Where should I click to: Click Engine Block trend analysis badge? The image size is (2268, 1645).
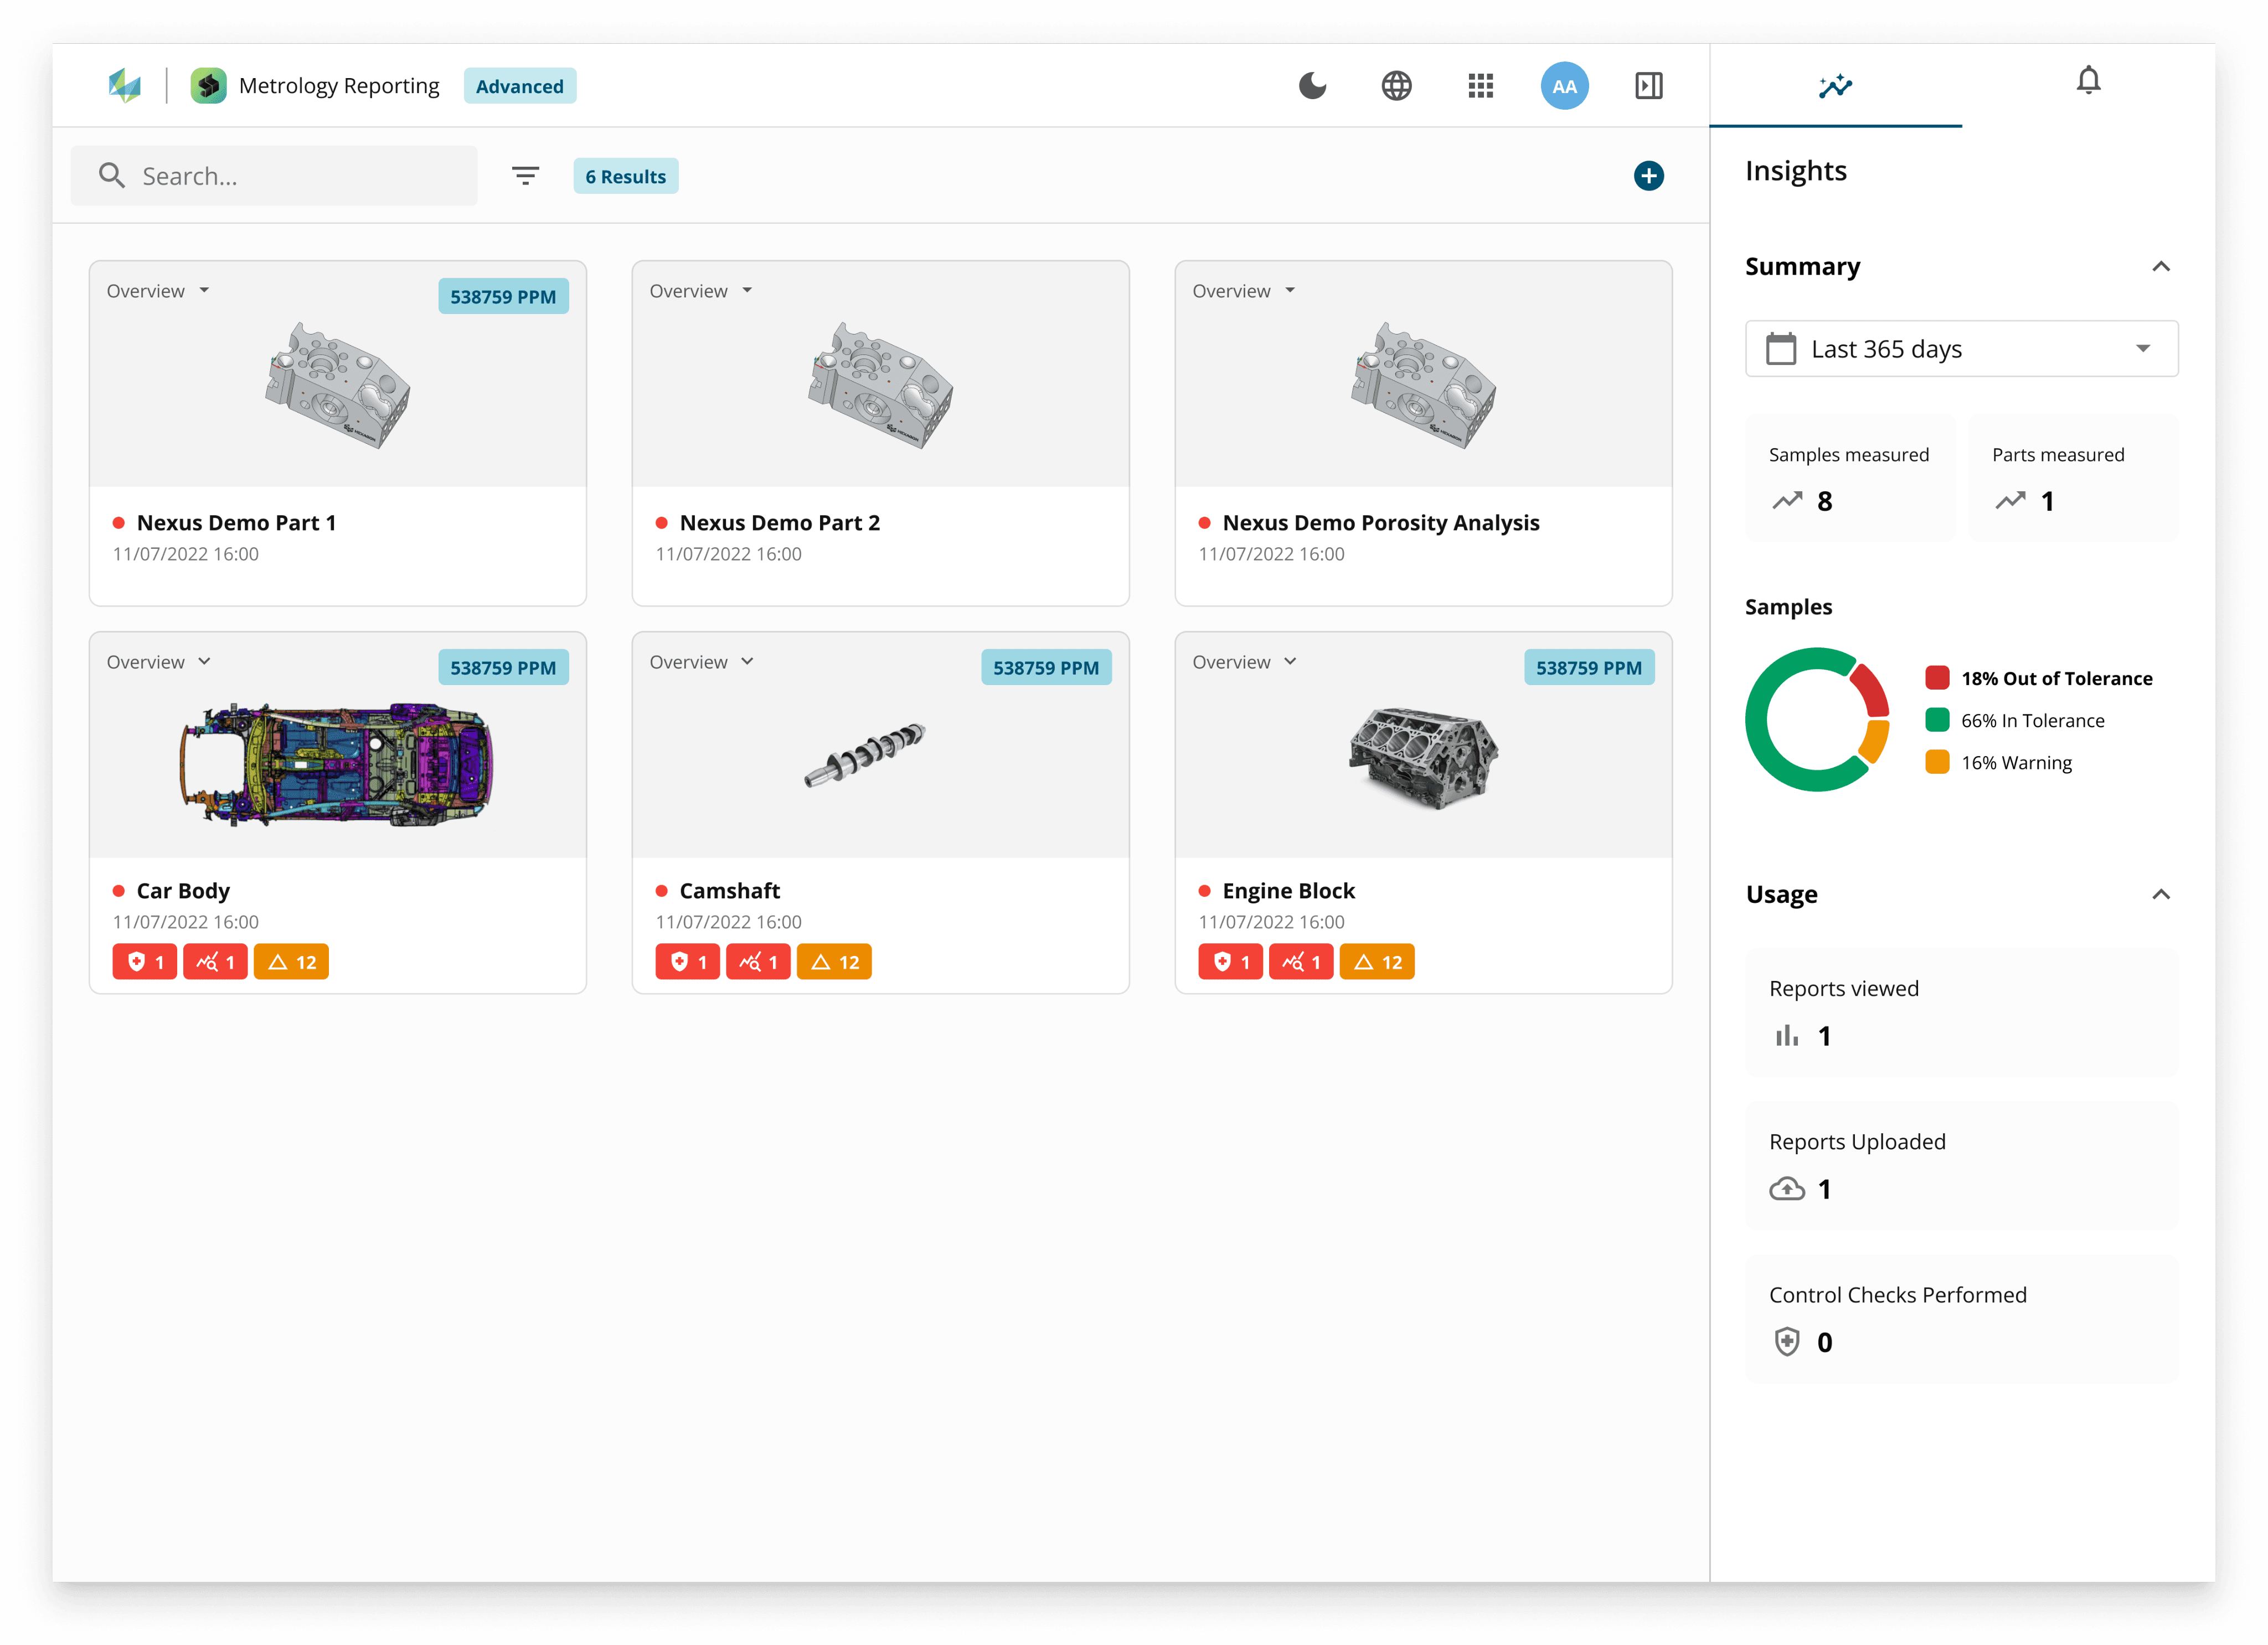pyautogui.click(x=1300, y=962)
